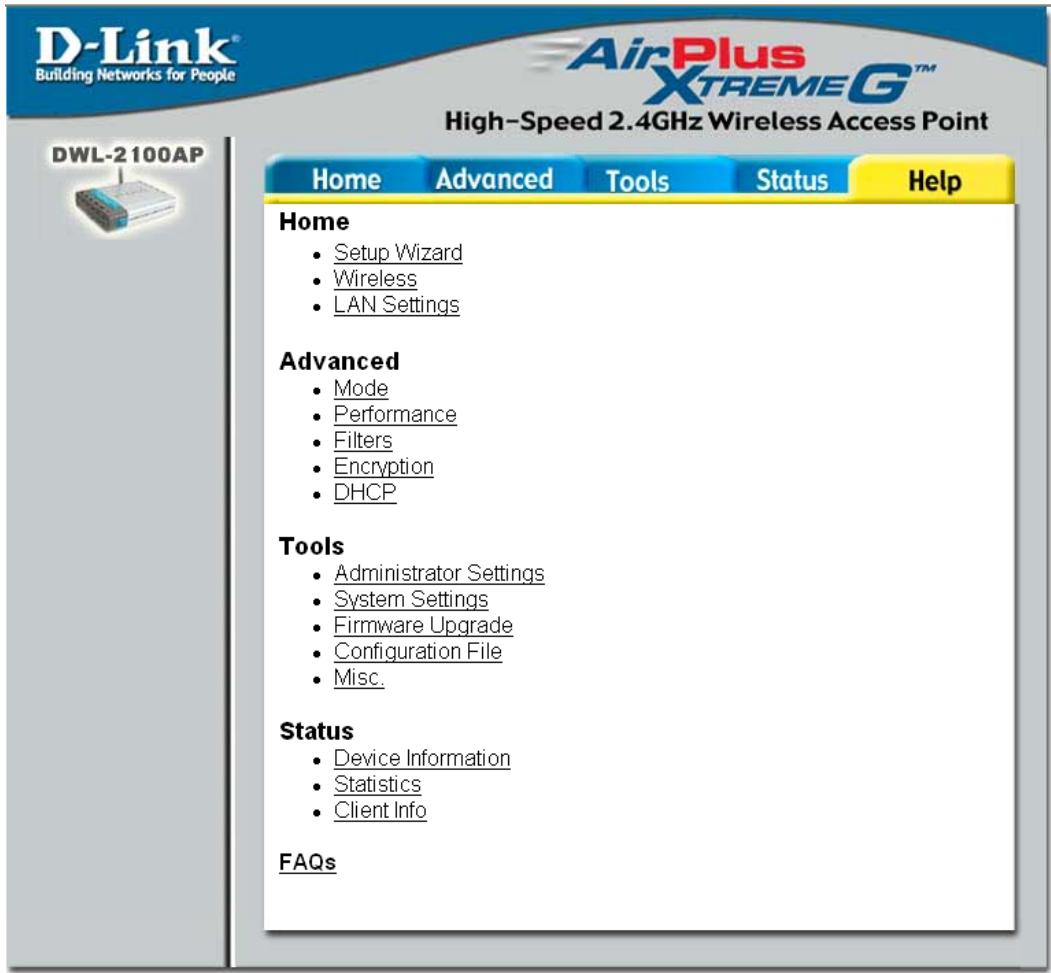Click the DWL-2100AP model label
The width and height of the screenshot is (1051, 973).
[x=127, y=155]
